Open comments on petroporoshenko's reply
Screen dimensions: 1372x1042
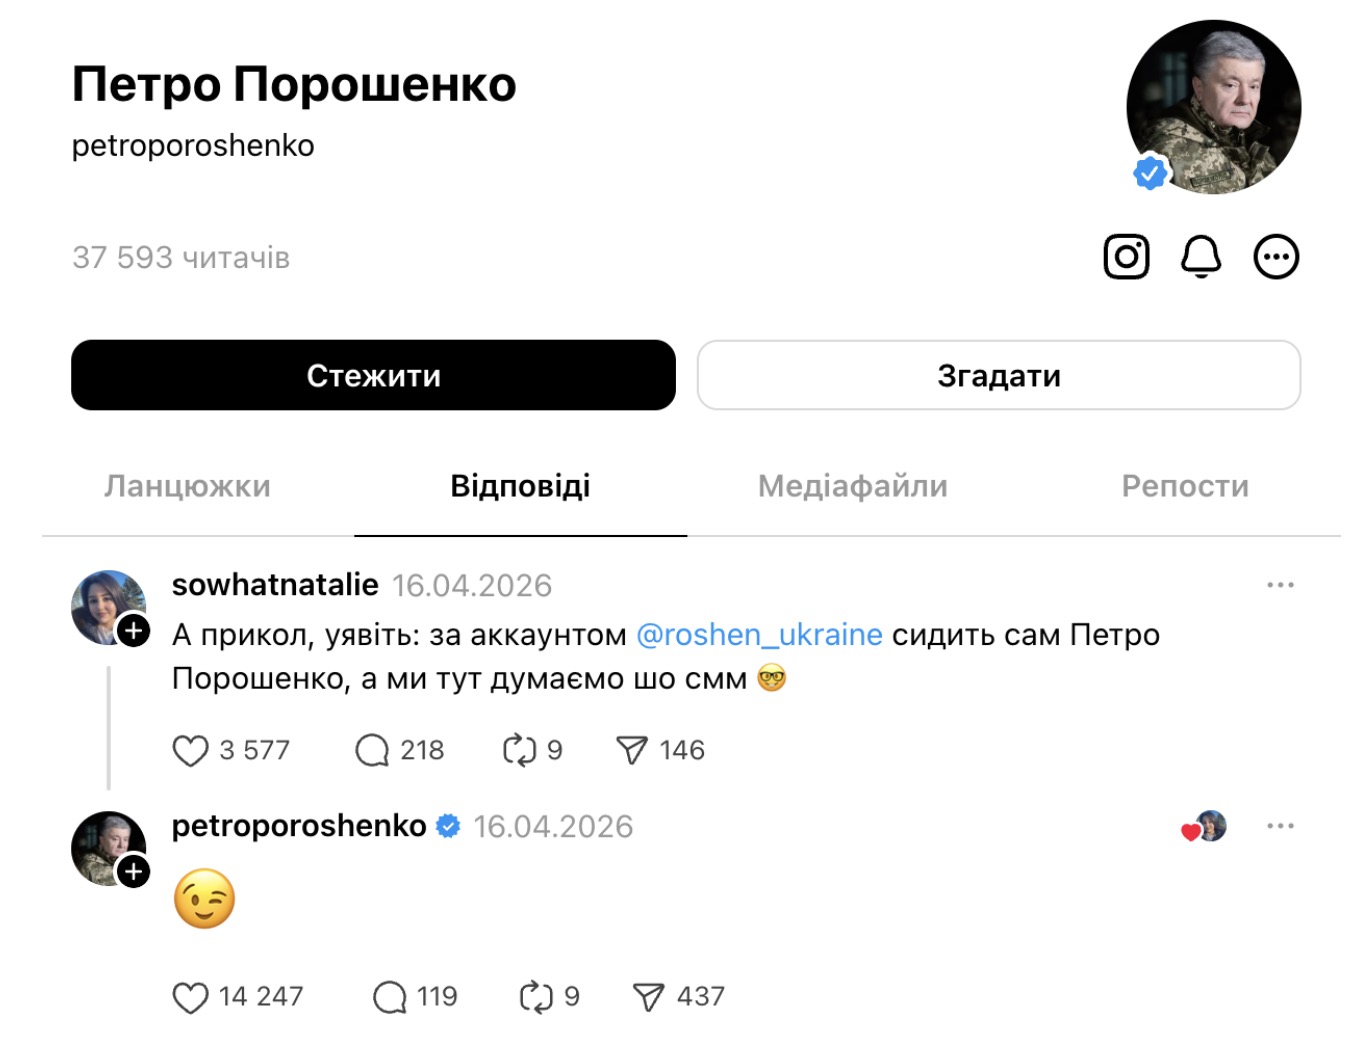tap(389, 997)
